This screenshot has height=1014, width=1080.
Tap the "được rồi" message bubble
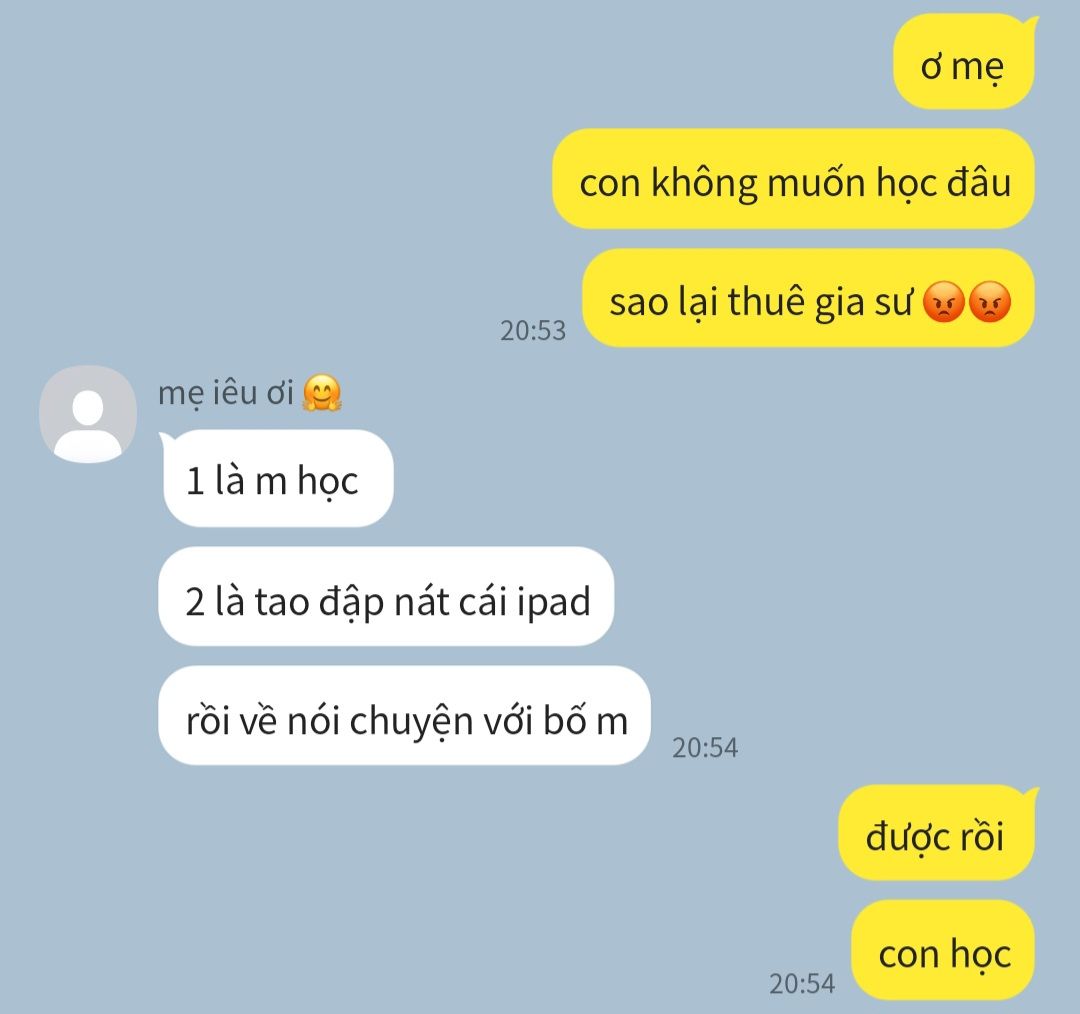(x=937, y=833)
